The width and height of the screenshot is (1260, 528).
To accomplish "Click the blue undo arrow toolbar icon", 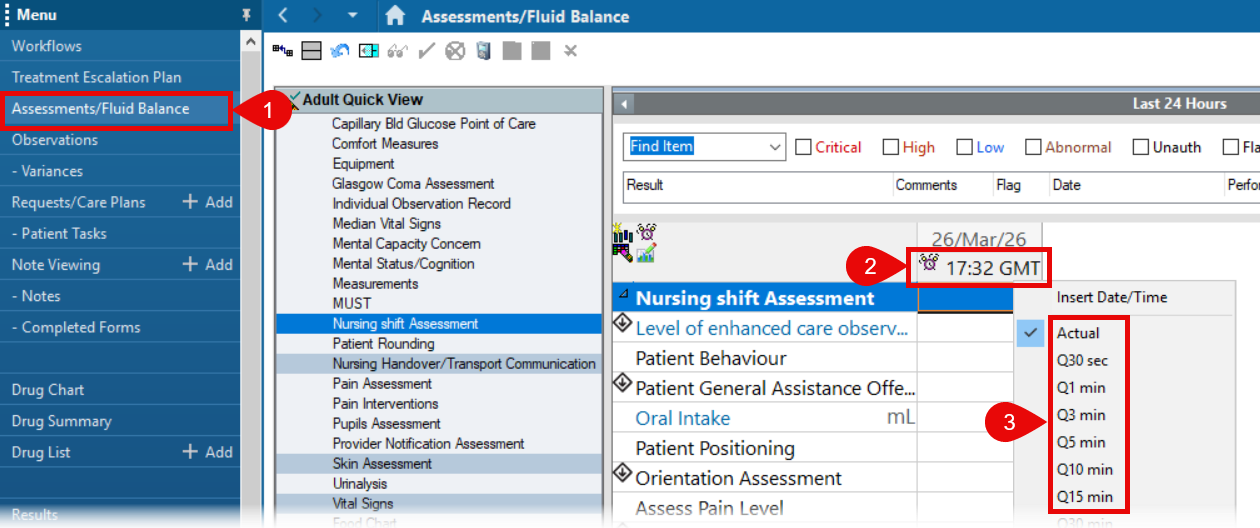I will point(340,50).
